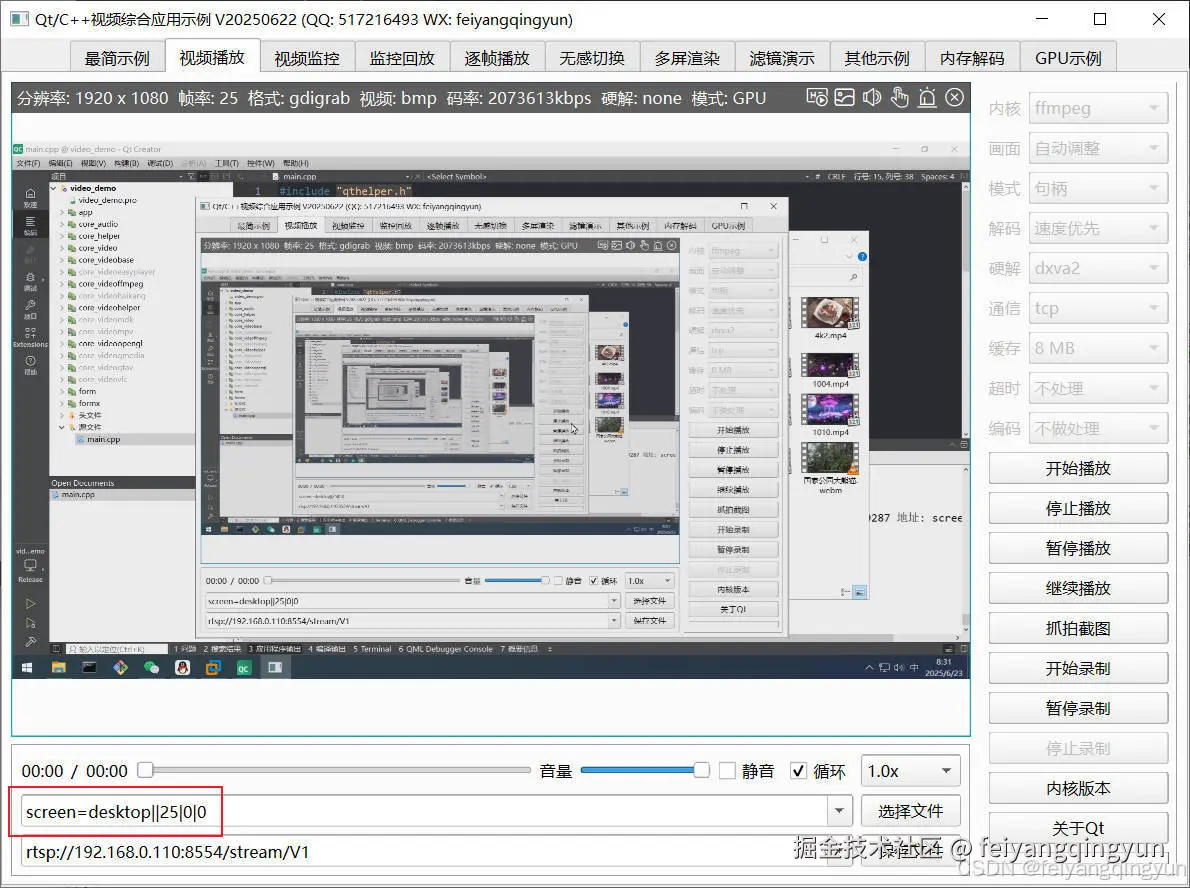
Task: Switch to the 其他示例 tab
Action: click(877, 58)
